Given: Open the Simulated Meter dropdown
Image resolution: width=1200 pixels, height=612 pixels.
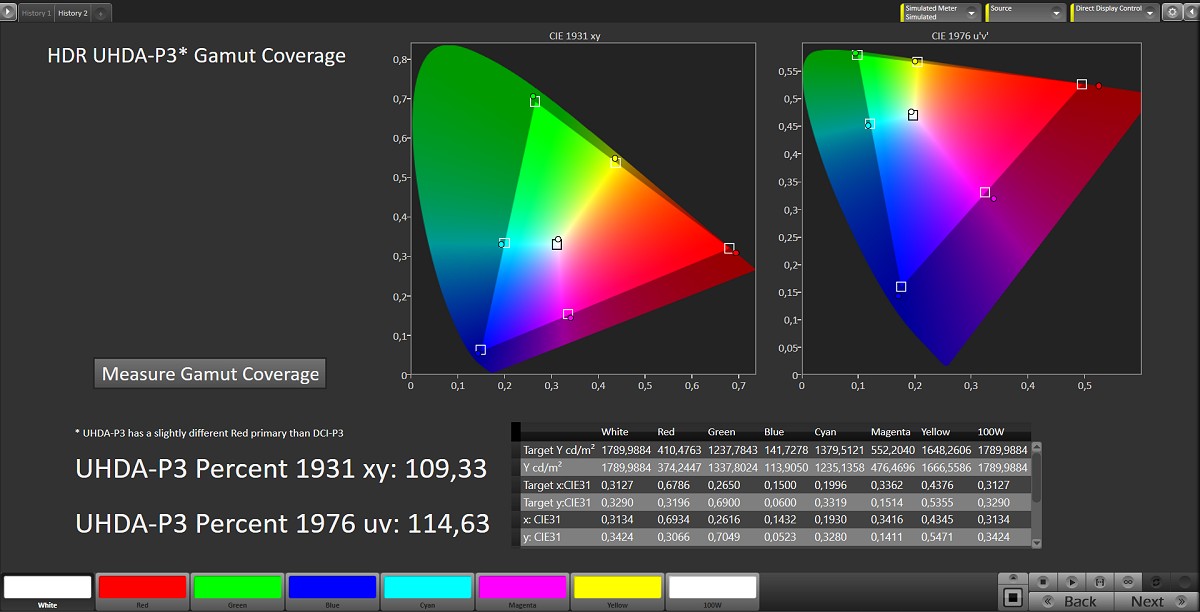Looking at the screenshot, I should pos(939,13).
